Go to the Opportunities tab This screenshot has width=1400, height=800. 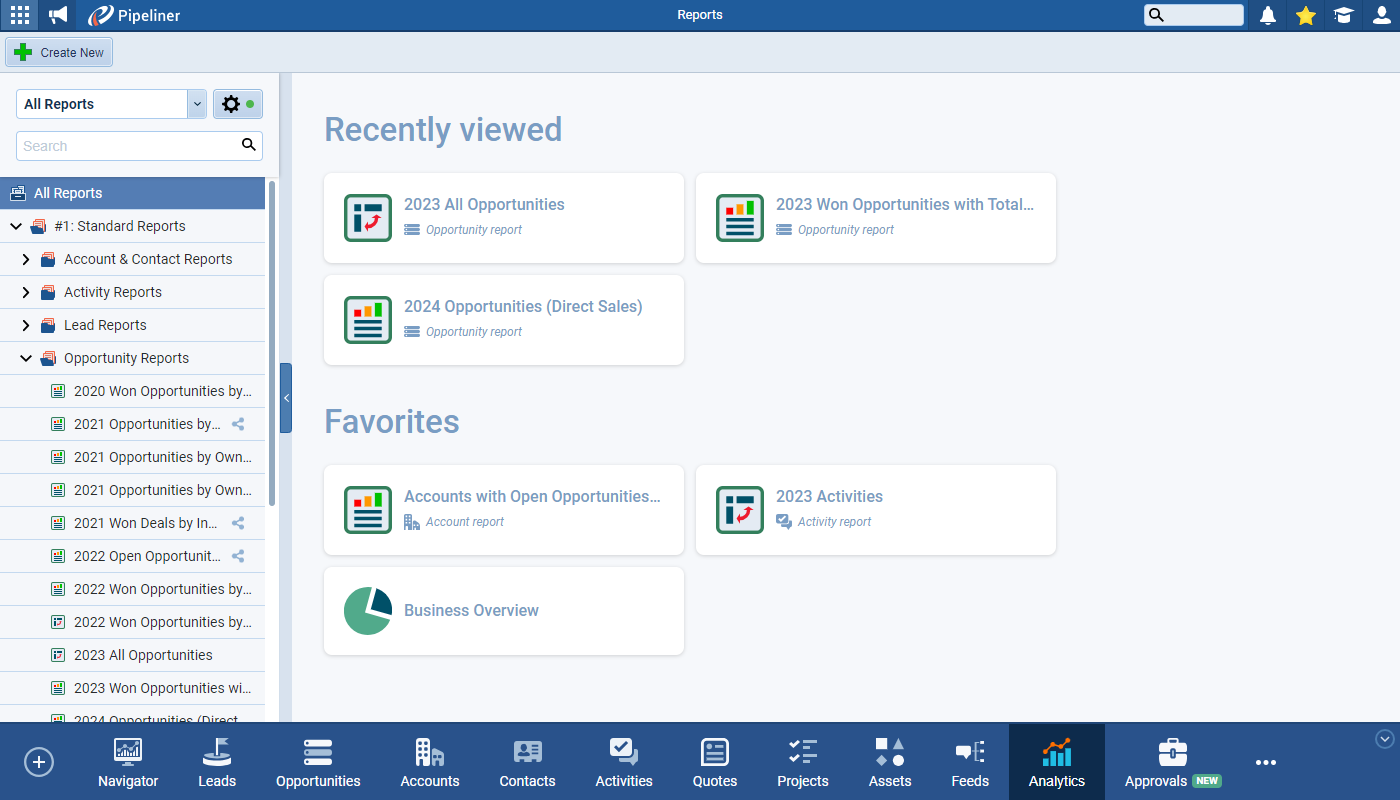click(x=318, y=762)
